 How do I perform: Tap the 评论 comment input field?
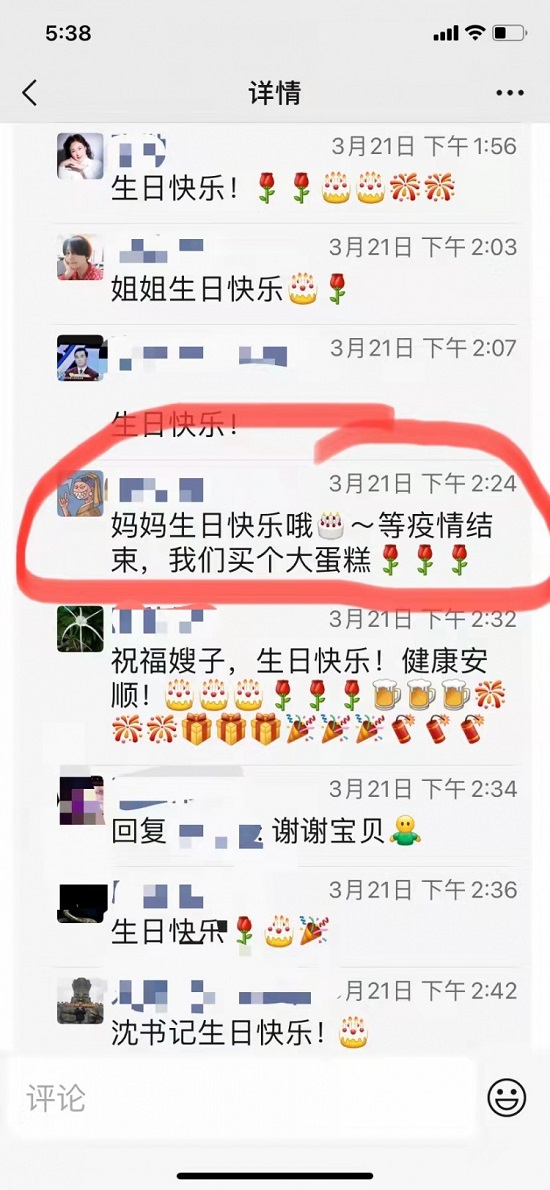(x=241, y=1097)
